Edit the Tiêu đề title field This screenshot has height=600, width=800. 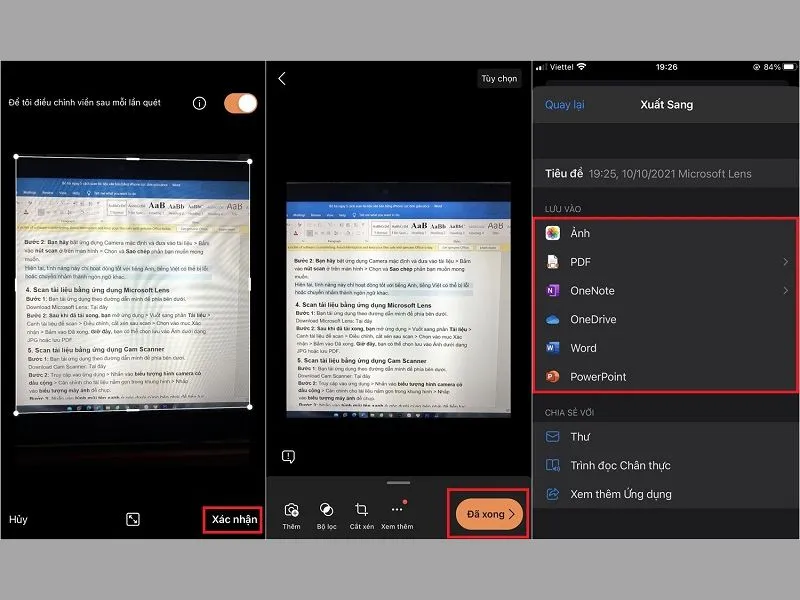(665, 173)
